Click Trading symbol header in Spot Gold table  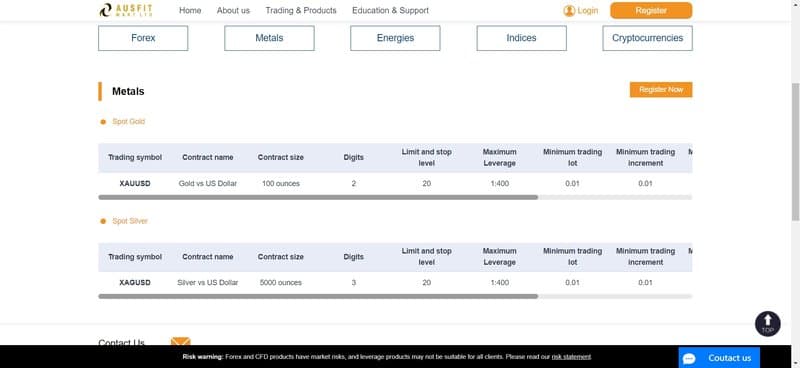[x=135, y=157]
